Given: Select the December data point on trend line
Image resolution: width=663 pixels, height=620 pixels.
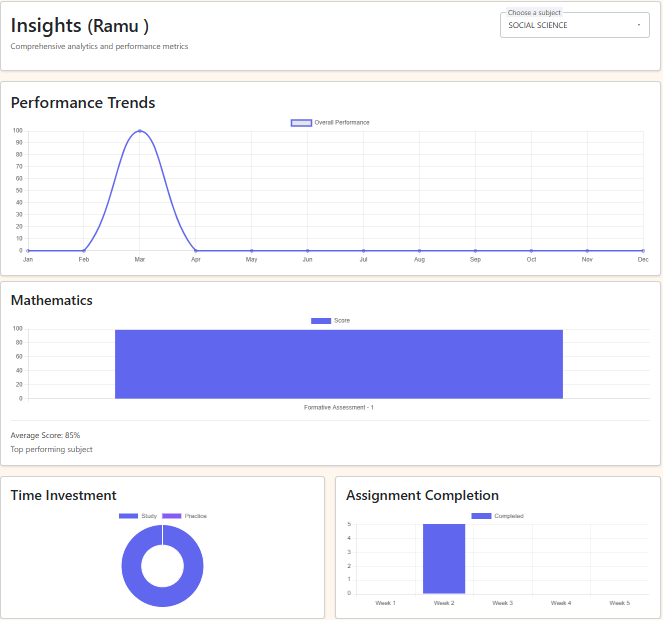Looking at the screenshot, I should [x=643, y=250].
